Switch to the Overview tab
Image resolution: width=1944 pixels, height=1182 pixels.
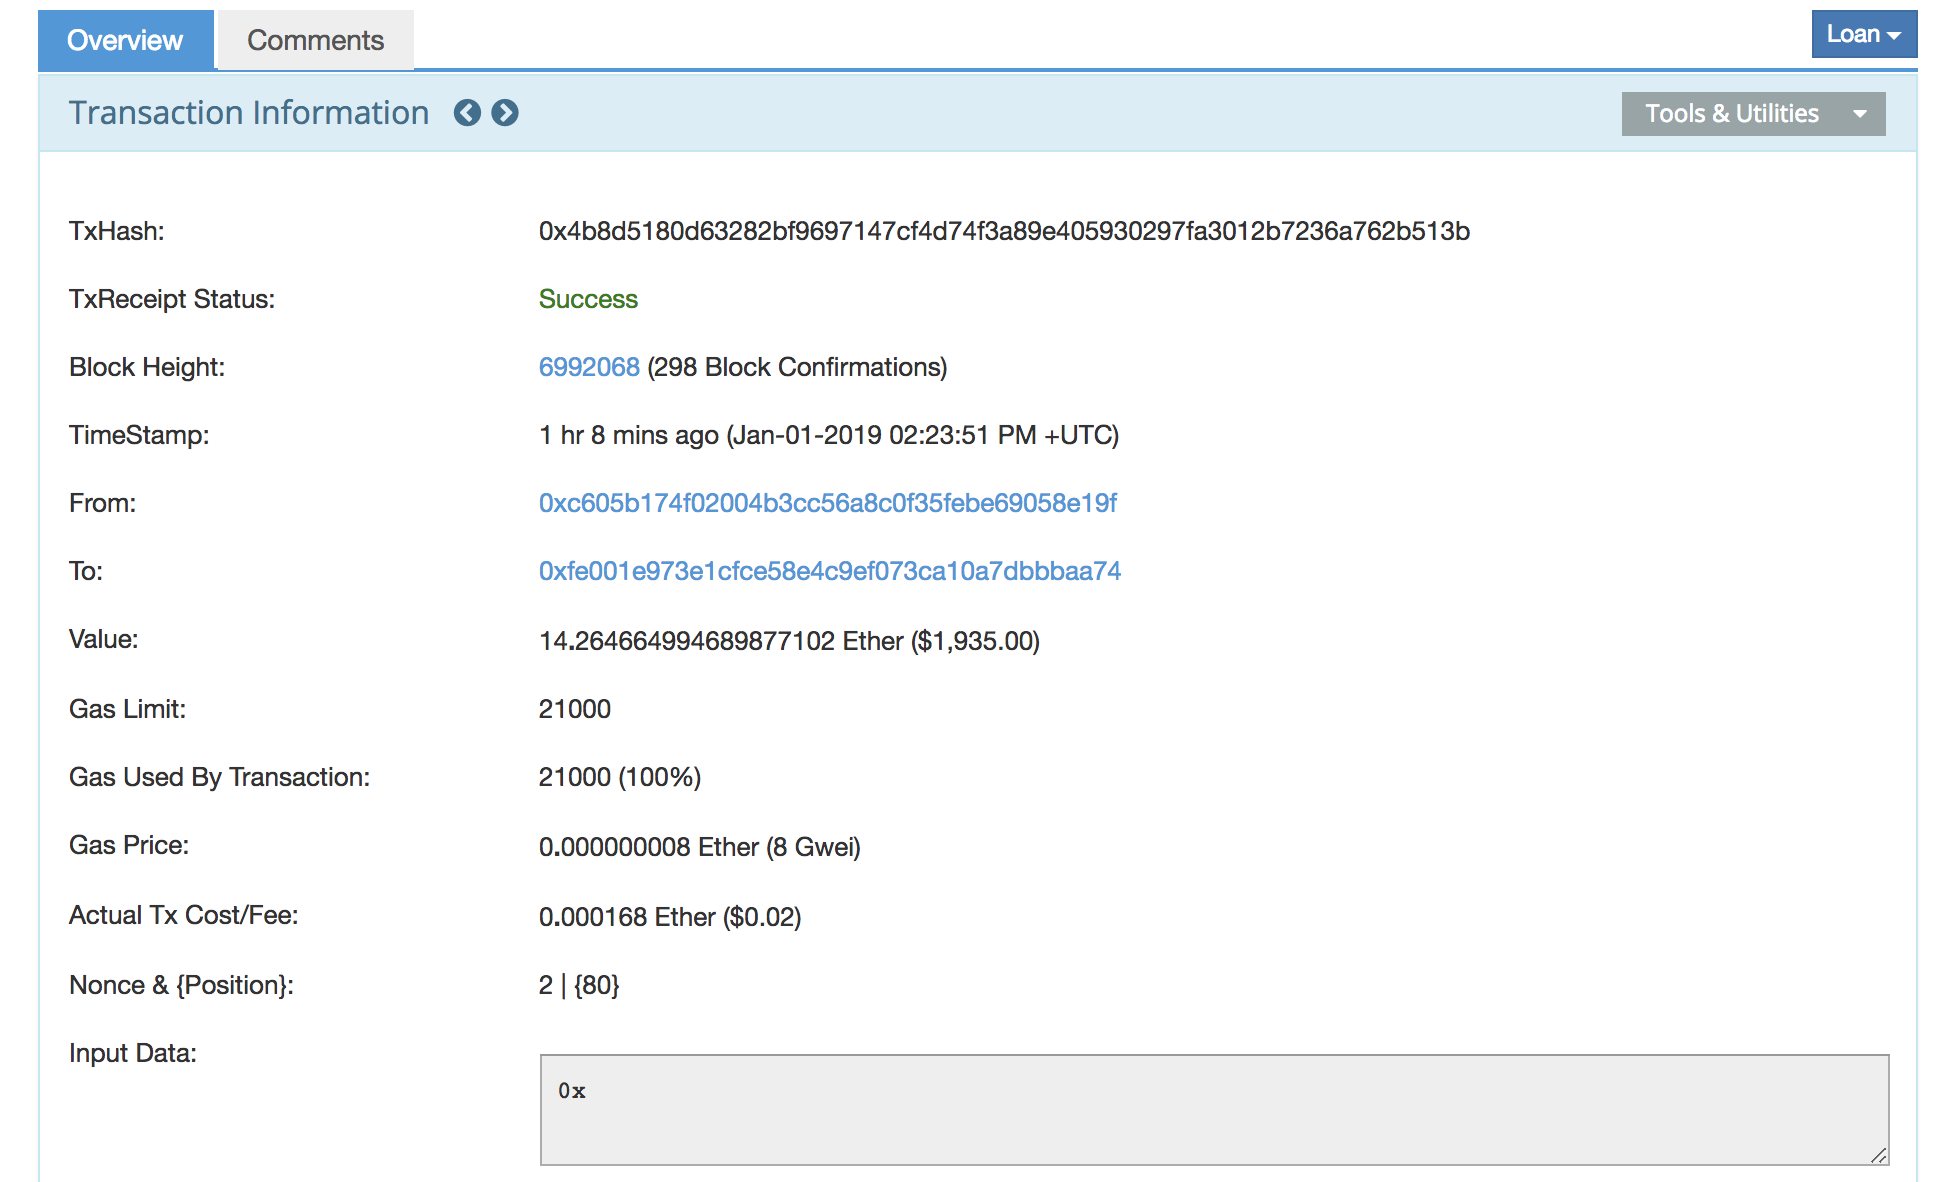[125, 40]
